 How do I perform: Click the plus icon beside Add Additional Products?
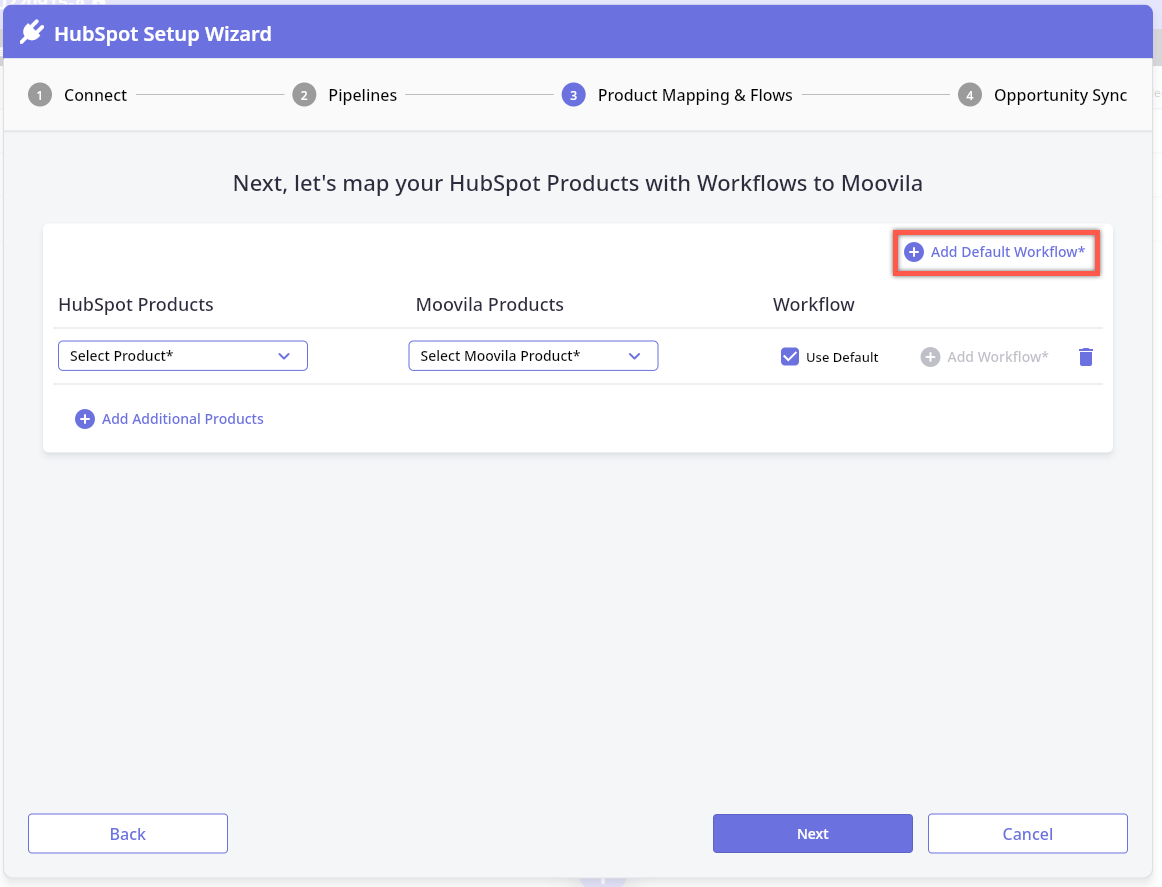click(x=85, y=419)
